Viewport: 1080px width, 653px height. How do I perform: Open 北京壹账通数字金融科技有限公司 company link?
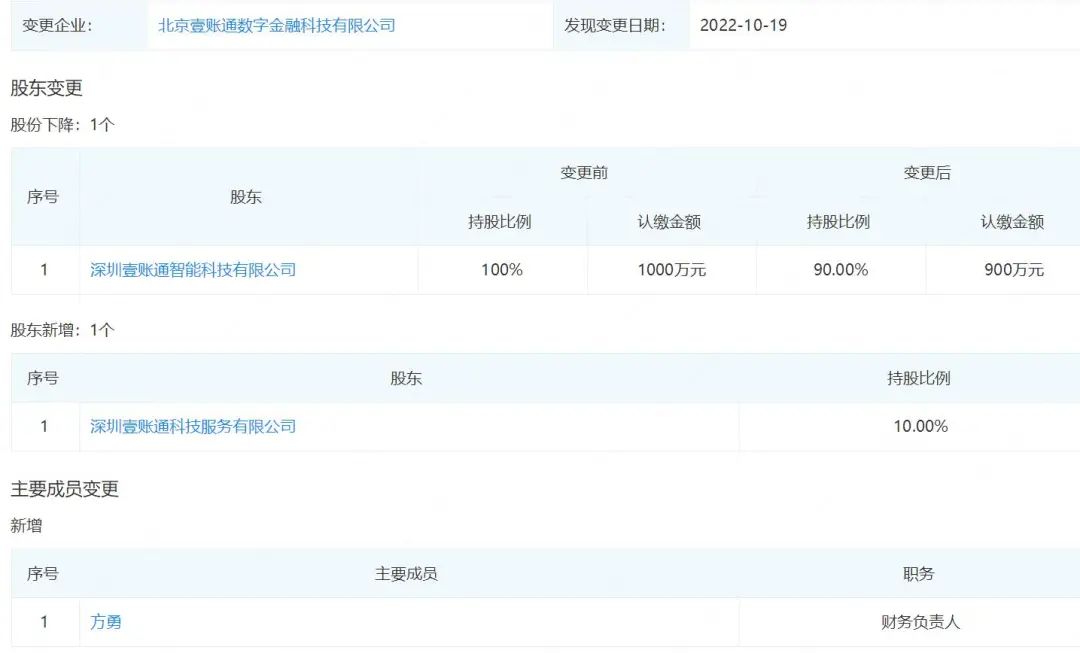tap(277, 25)
